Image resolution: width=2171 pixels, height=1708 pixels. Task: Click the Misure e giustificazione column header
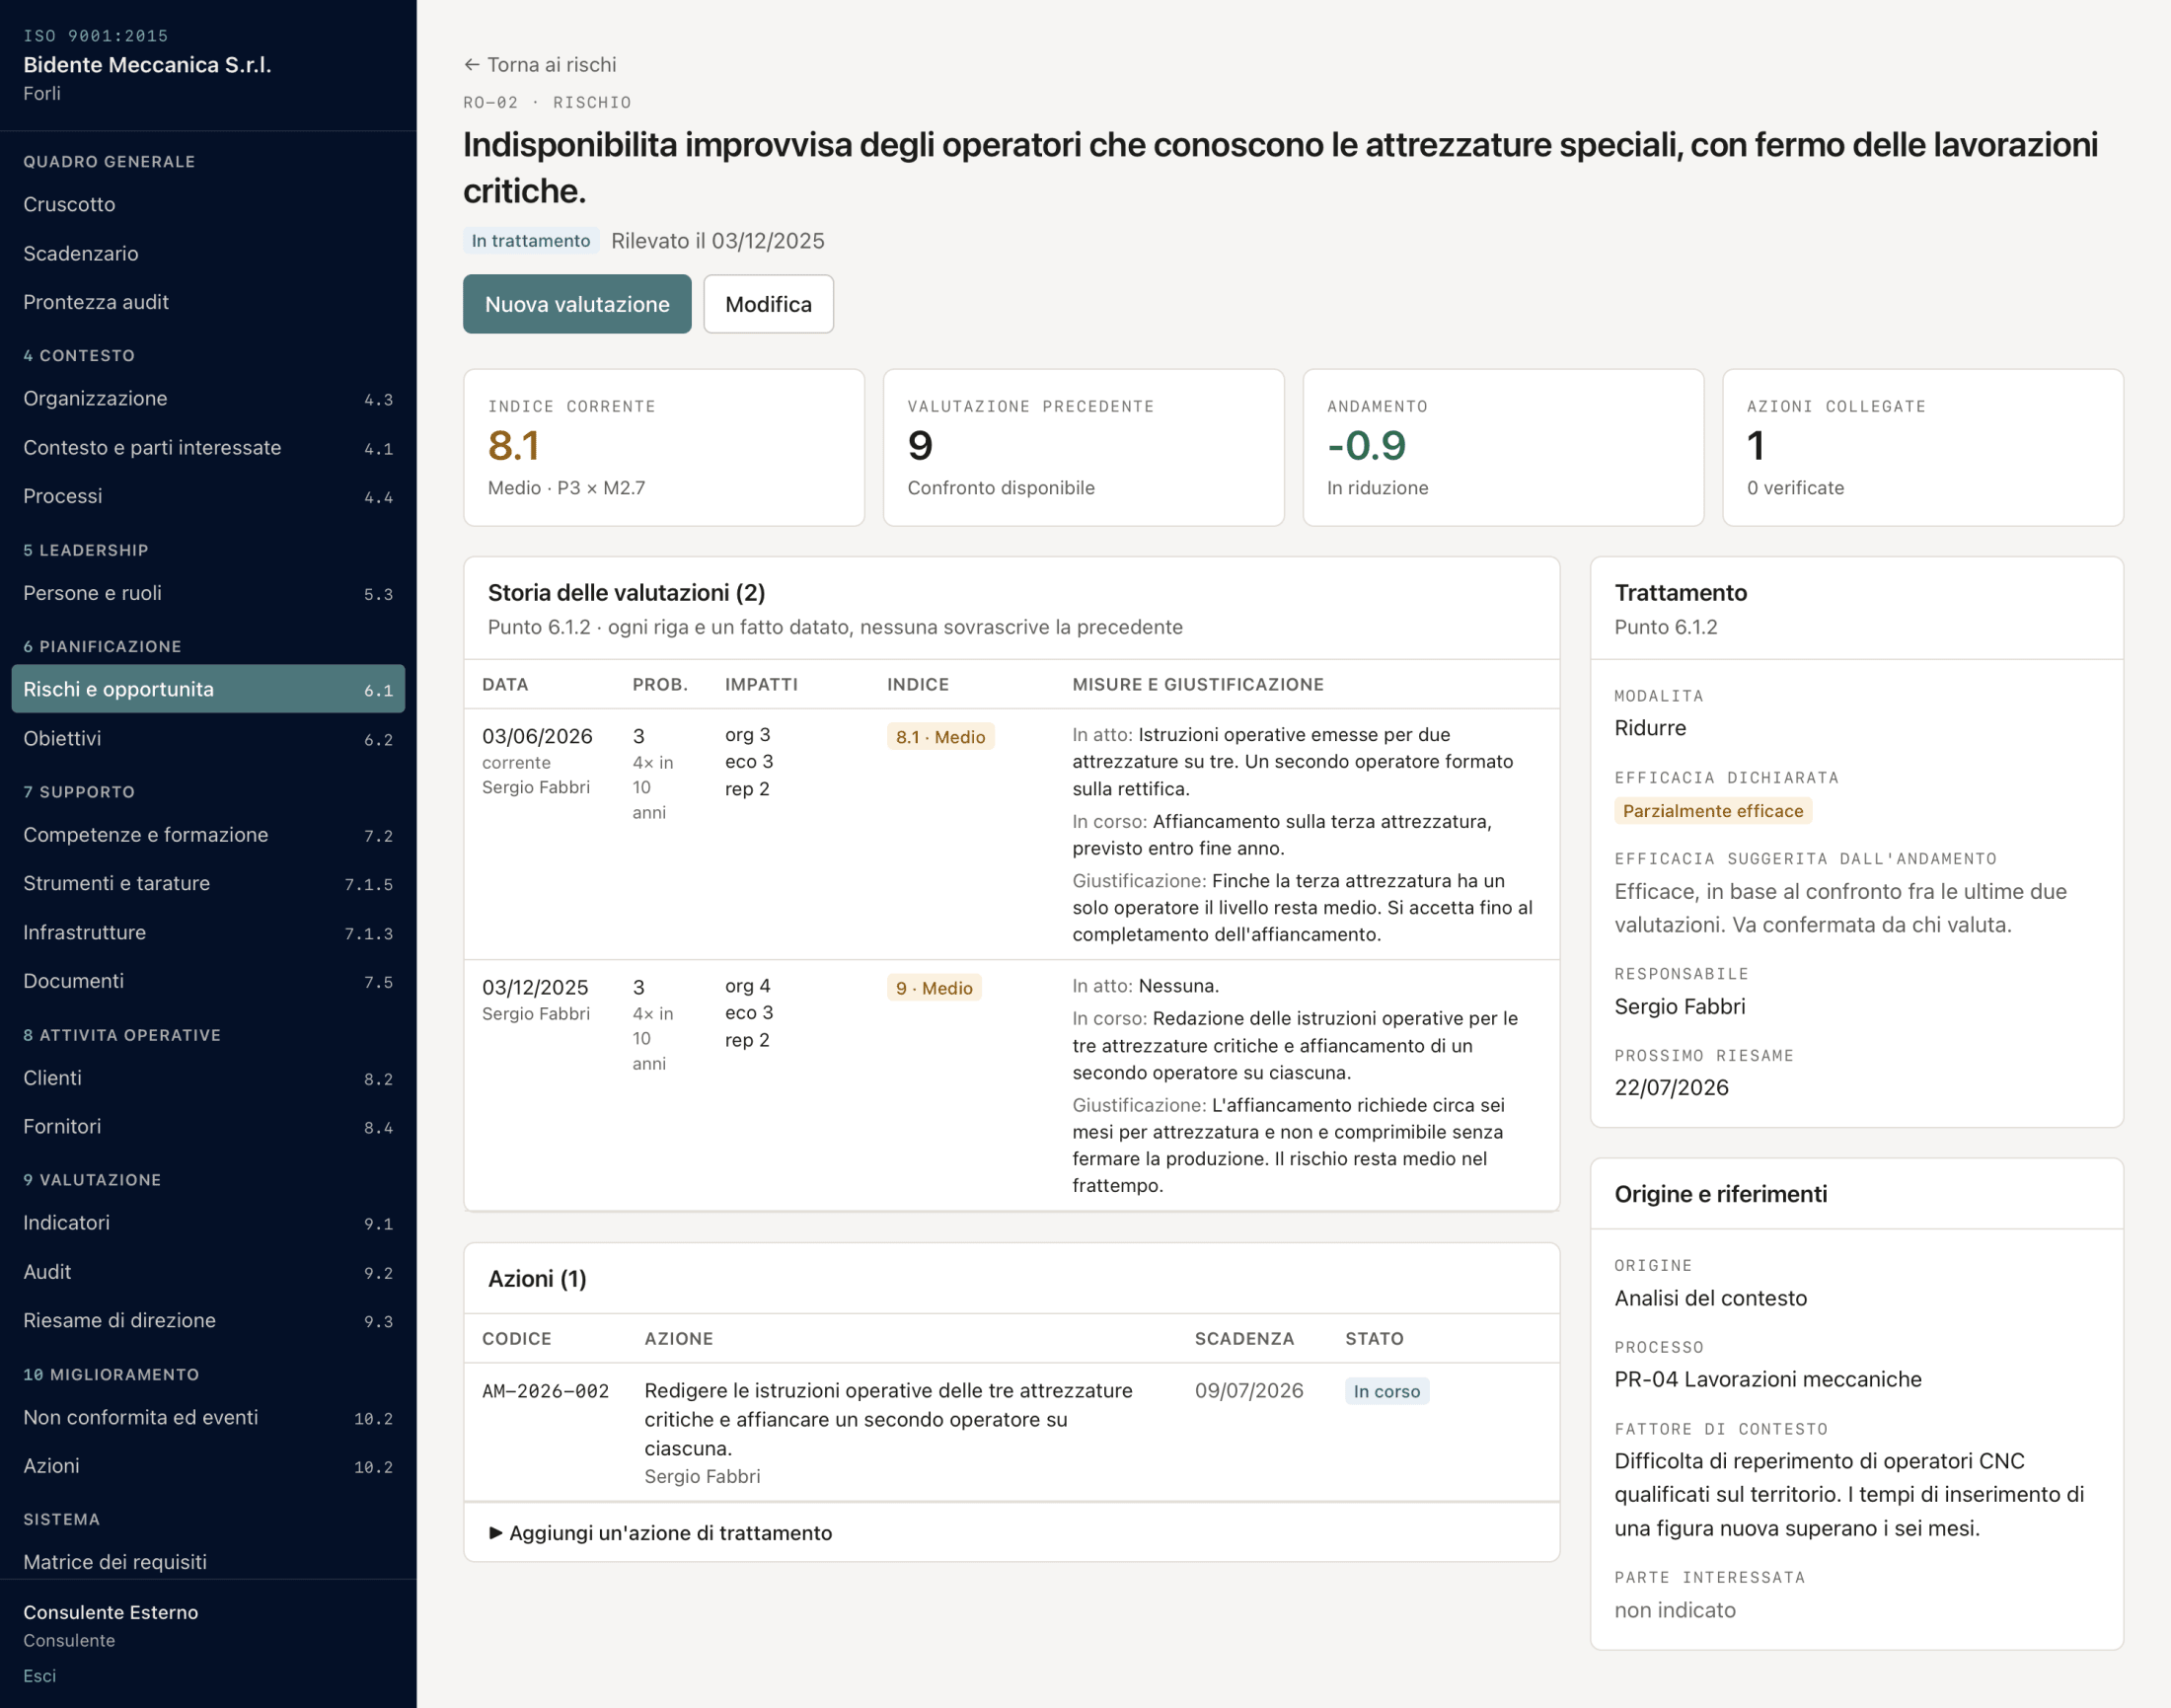(x=1198, y=685)
